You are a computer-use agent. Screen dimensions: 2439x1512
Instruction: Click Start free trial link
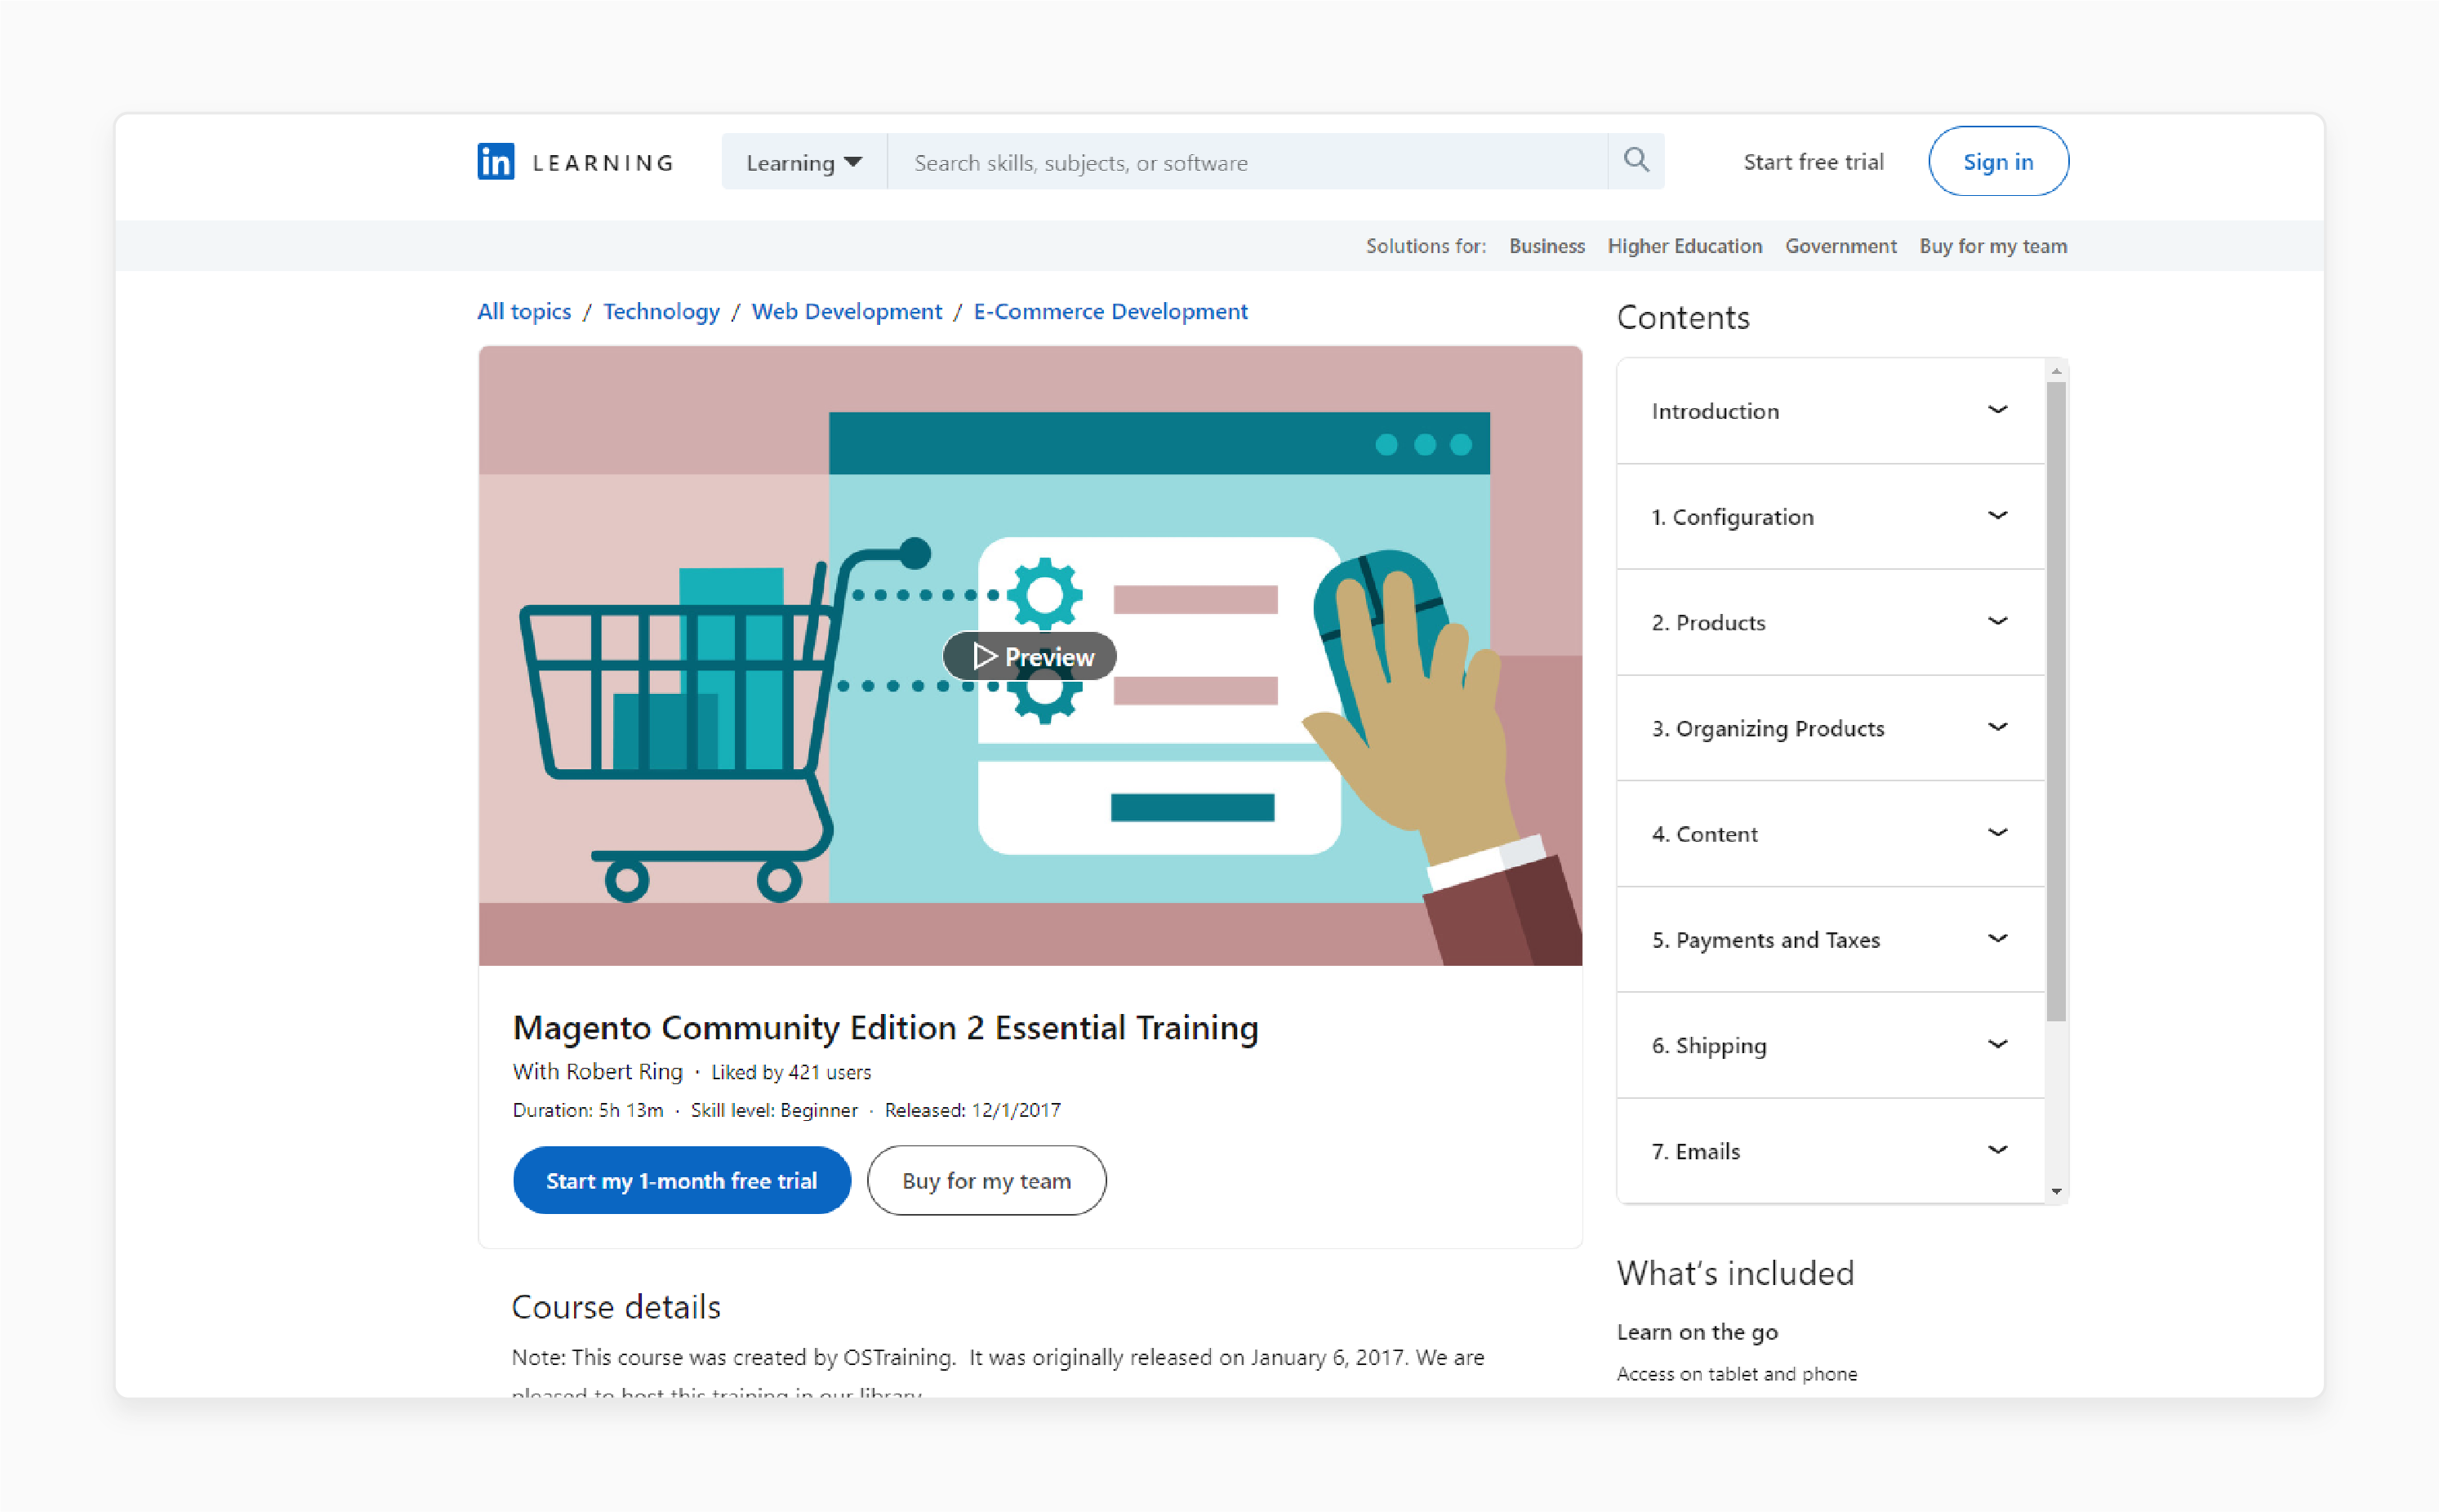click(x=1813, y=162)
